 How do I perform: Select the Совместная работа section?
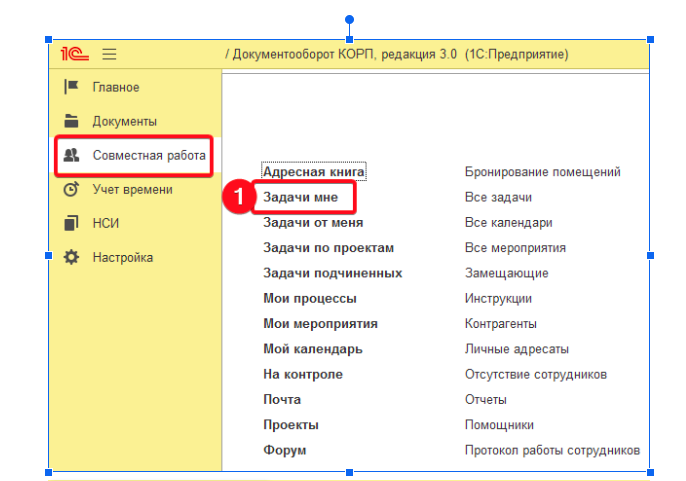[149, 155]
